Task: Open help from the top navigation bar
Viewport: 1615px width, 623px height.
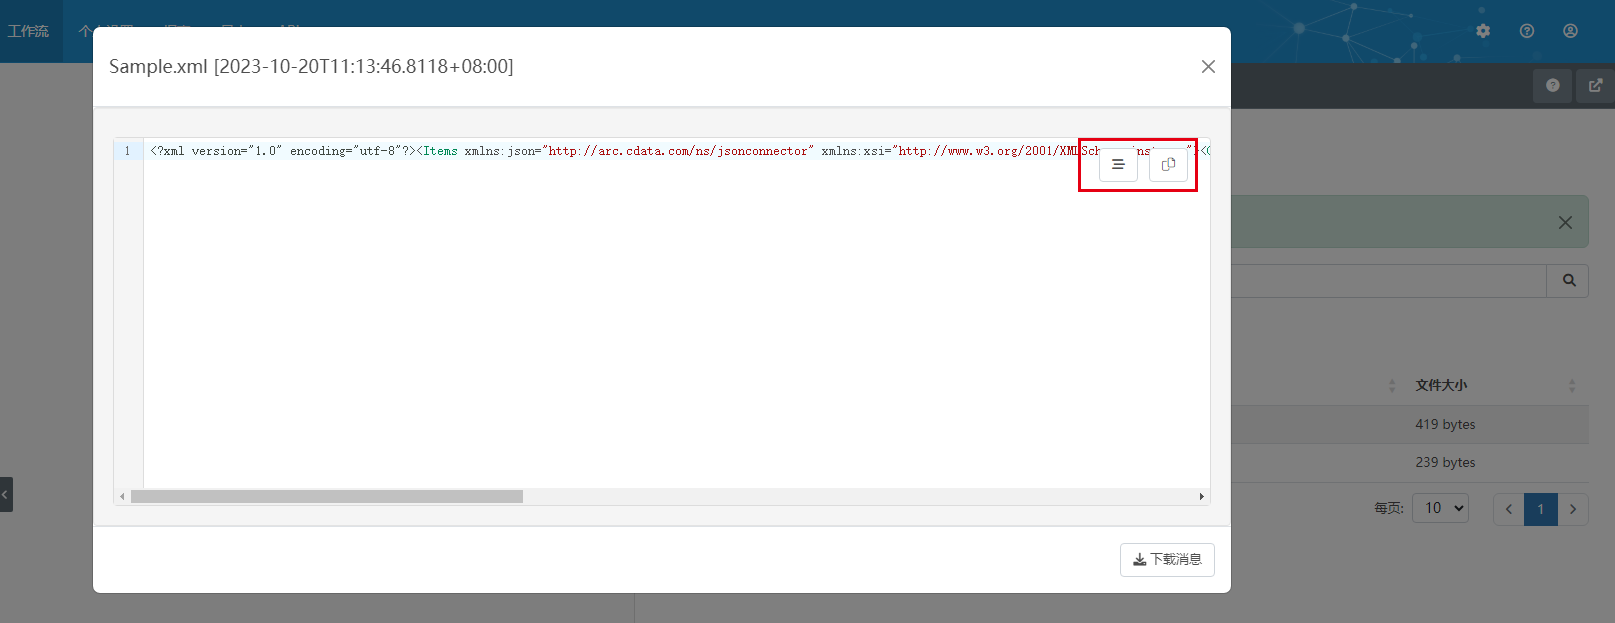Action: (x=1527, y=31)
